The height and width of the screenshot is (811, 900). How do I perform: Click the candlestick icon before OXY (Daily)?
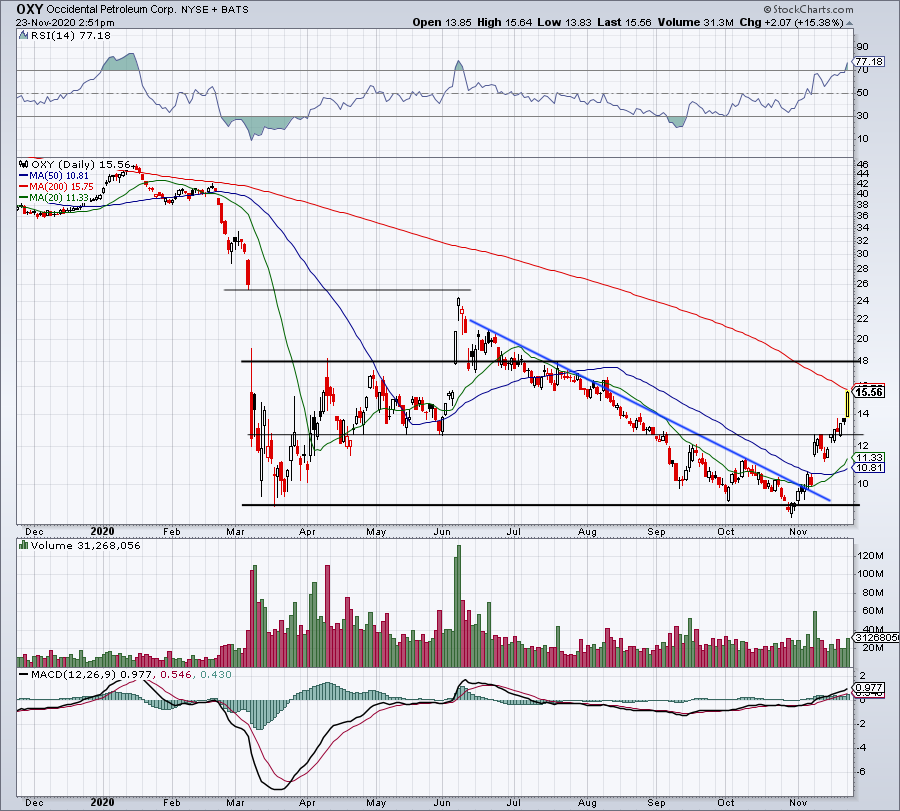click(x=24, y=164)
